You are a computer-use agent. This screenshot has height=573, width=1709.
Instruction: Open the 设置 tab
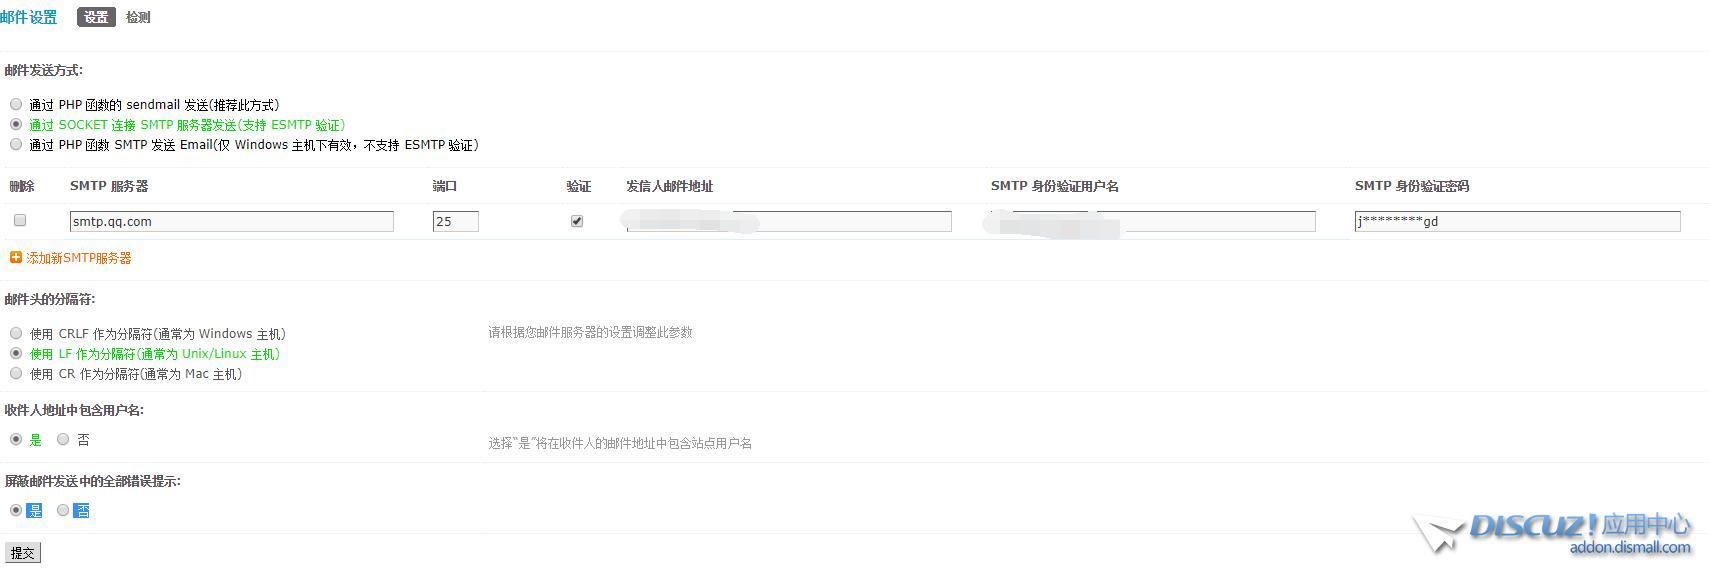click(x=96, y=17)
